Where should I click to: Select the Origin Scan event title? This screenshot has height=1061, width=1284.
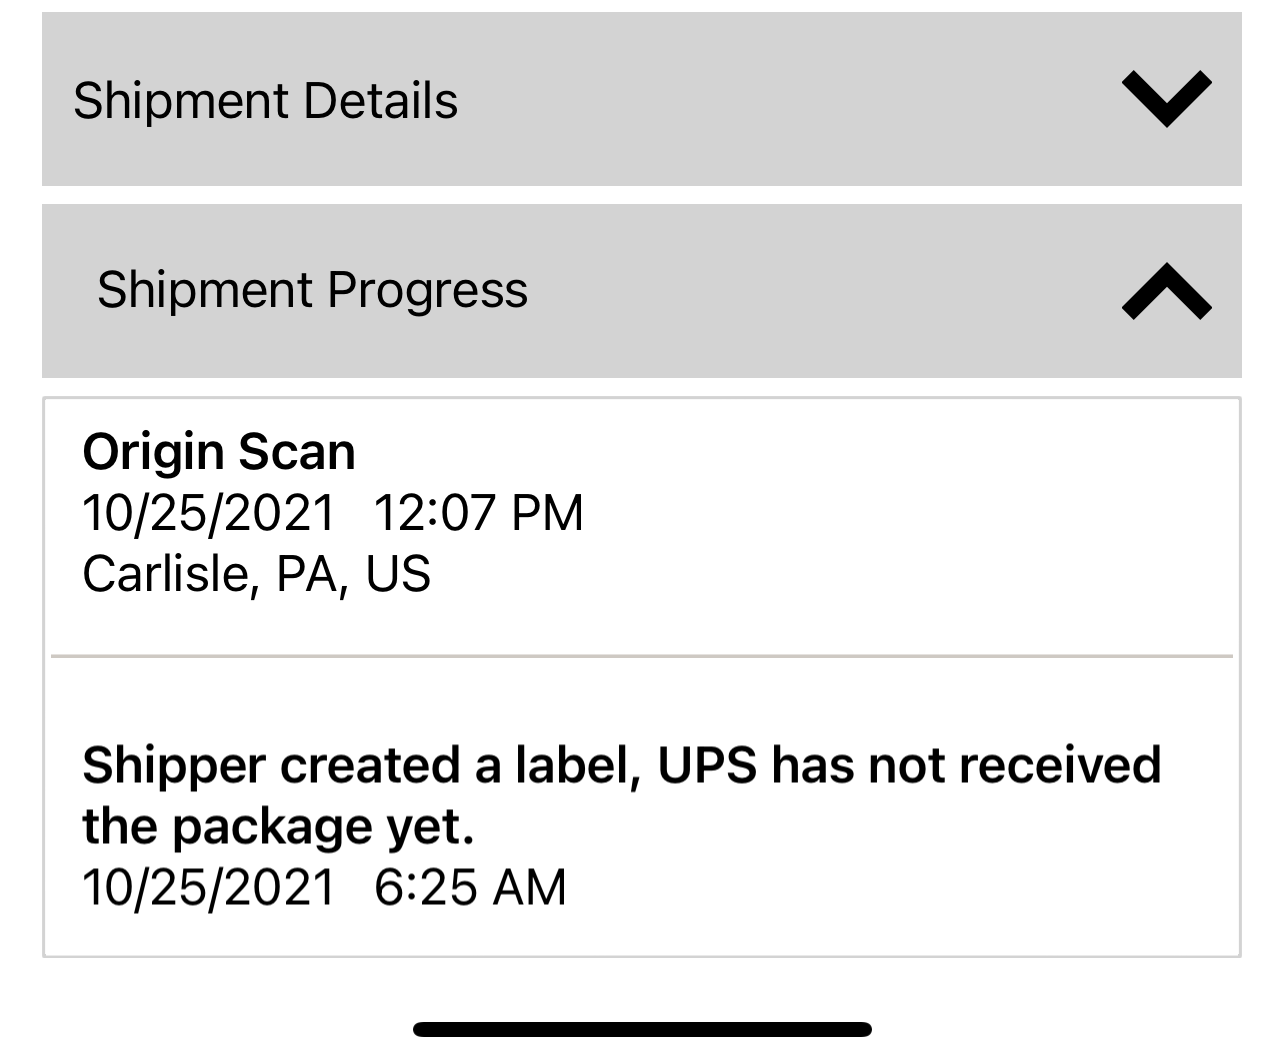coord(219,452)
